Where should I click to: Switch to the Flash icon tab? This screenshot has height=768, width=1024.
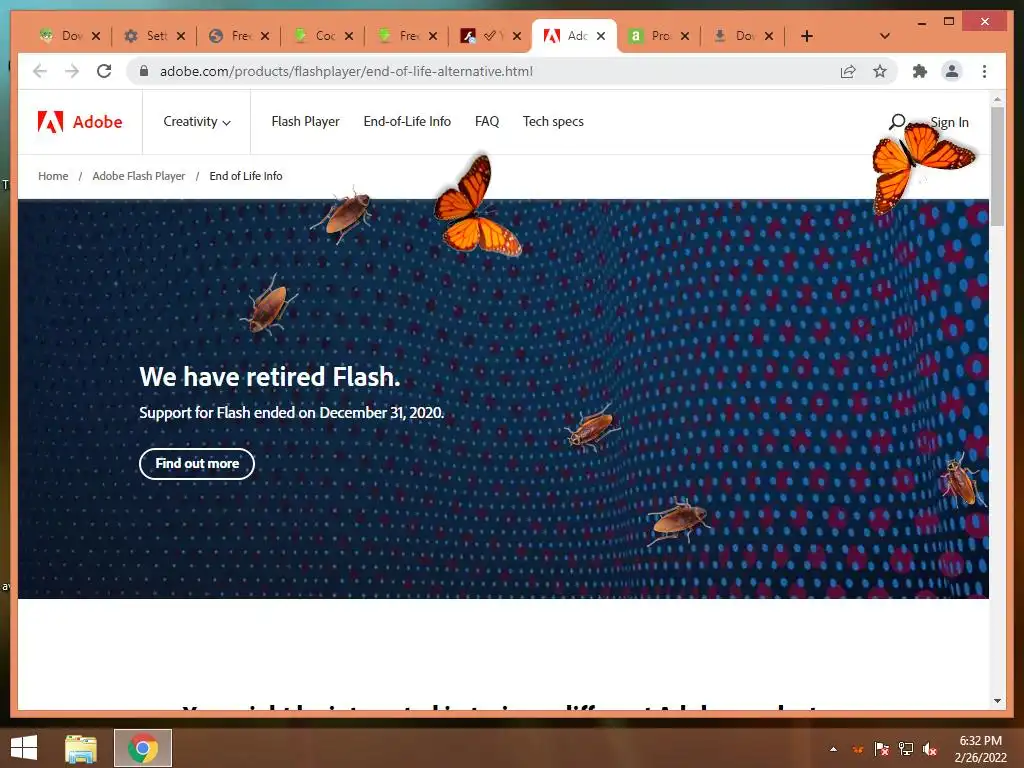pos(491,36)
